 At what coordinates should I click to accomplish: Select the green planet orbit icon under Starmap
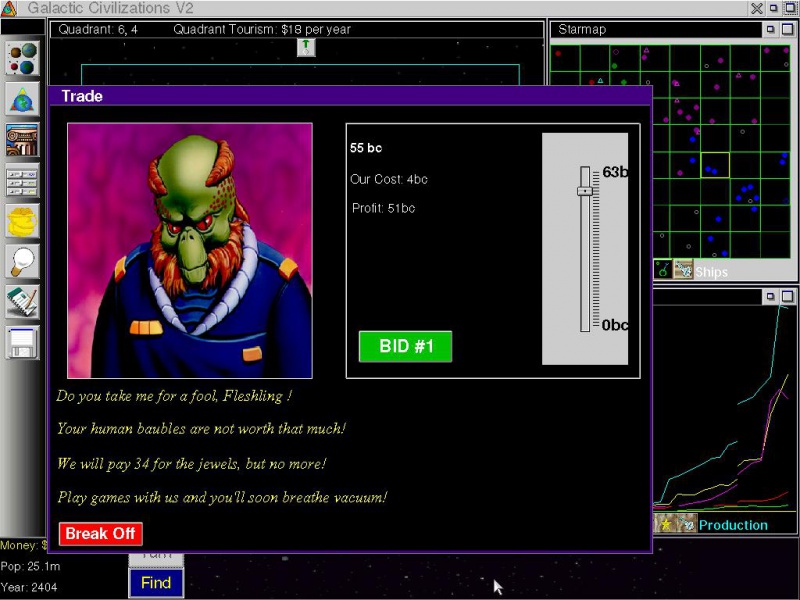[x=663, y=269]
